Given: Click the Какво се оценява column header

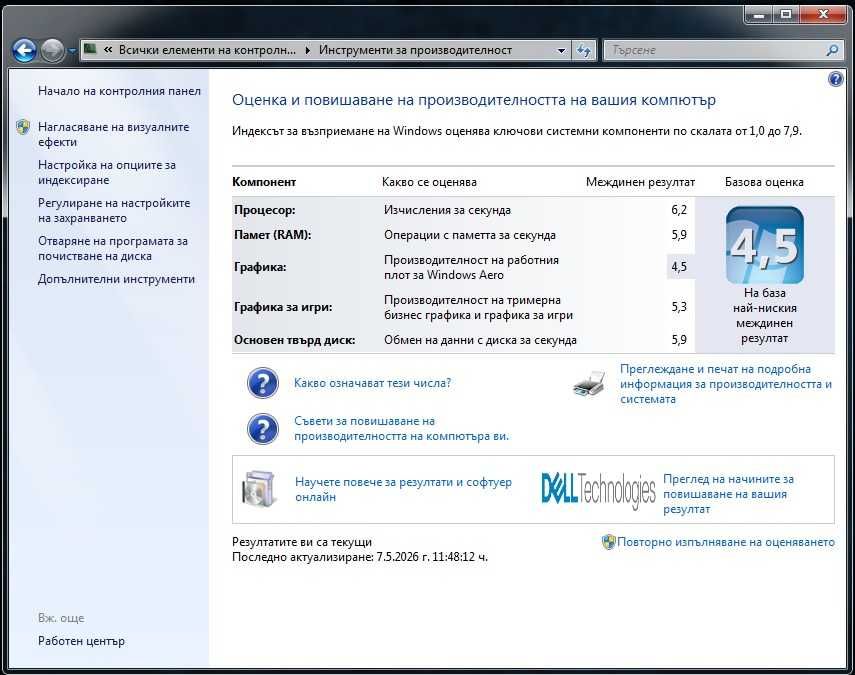Looking at the screenshot, I should click(429, 182).
